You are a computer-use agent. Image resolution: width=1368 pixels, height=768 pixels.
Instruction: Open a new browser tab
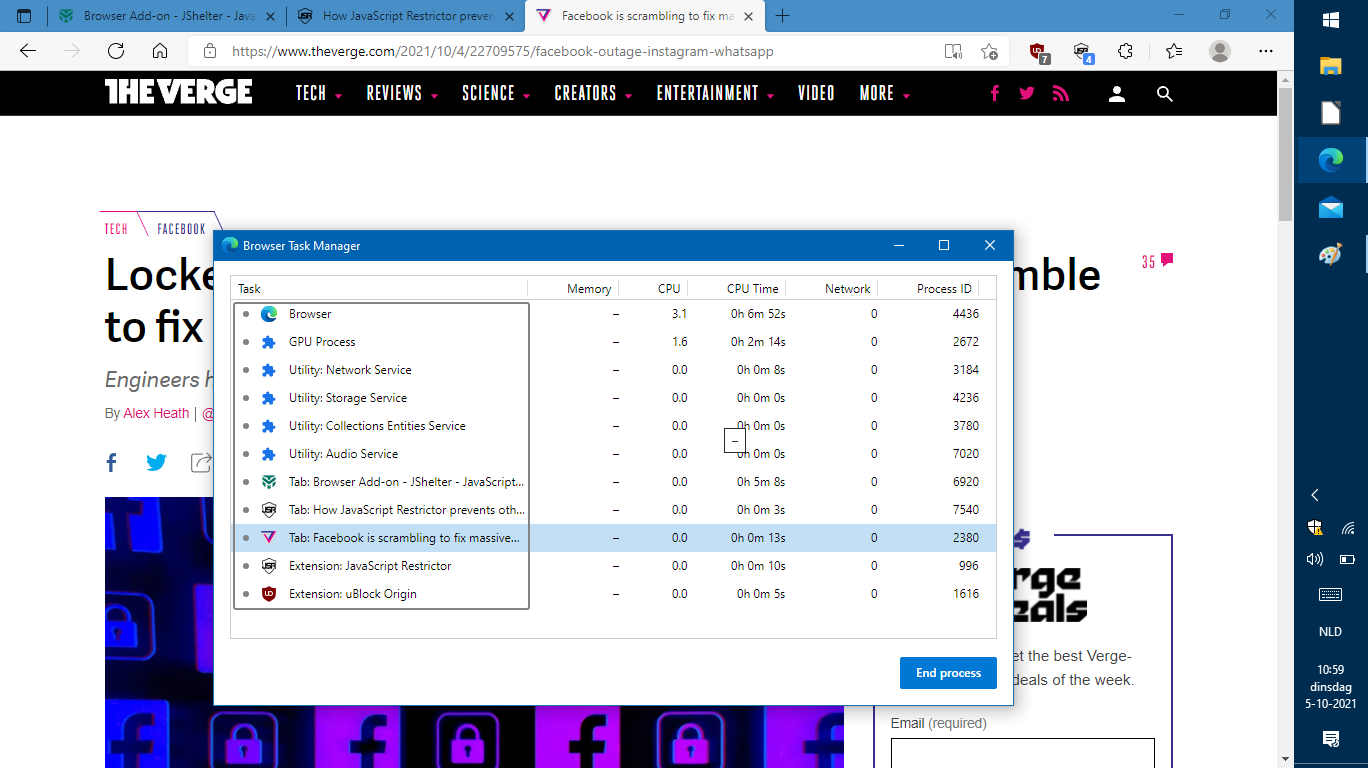(x=783, y=16)
